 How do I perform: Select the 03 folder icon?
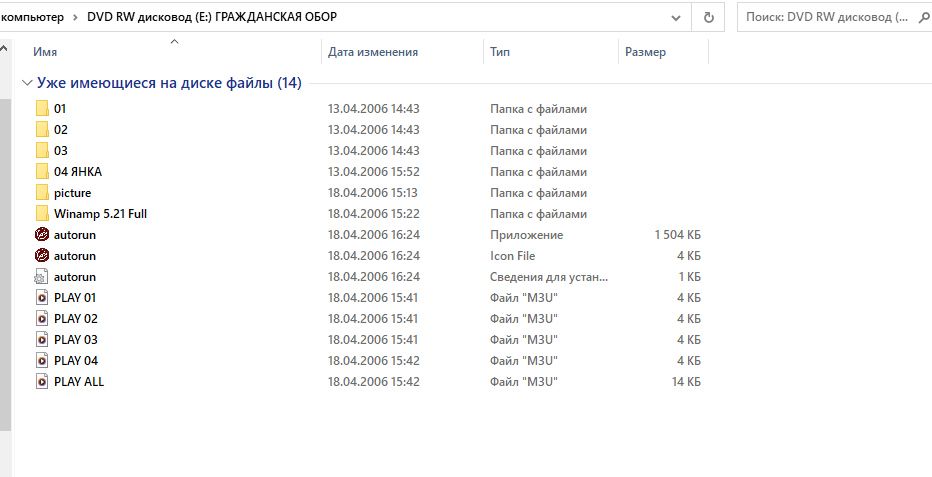click(42, 150)
